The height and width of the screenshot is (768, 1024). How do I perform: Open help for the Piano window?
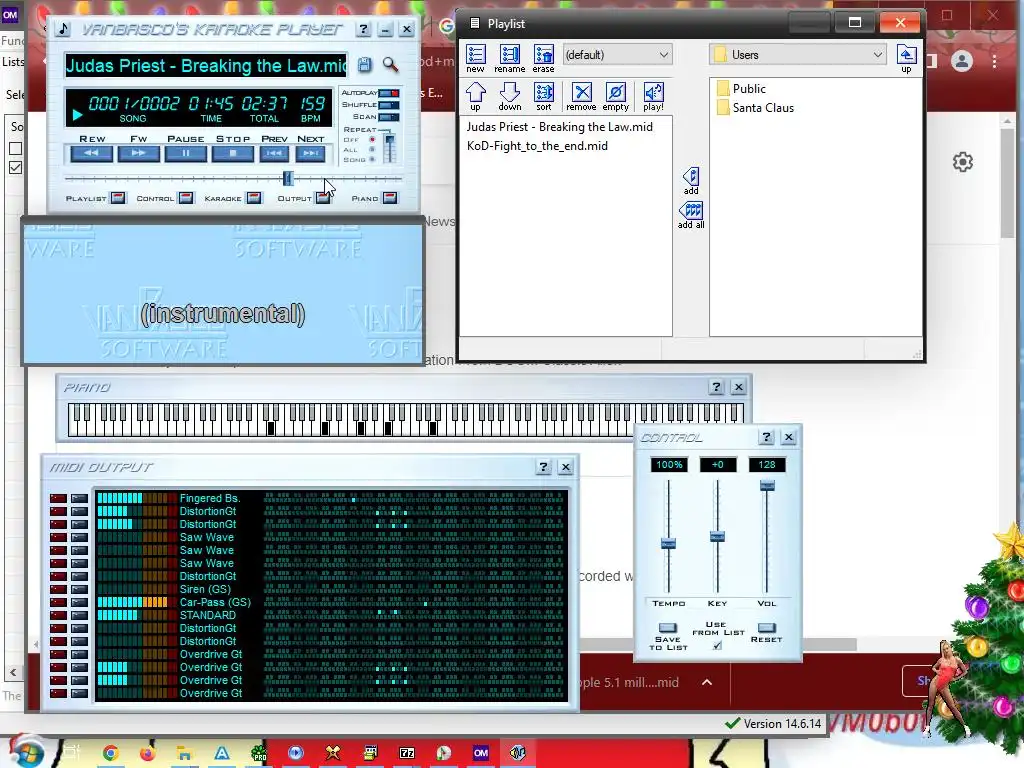[716, 387]
